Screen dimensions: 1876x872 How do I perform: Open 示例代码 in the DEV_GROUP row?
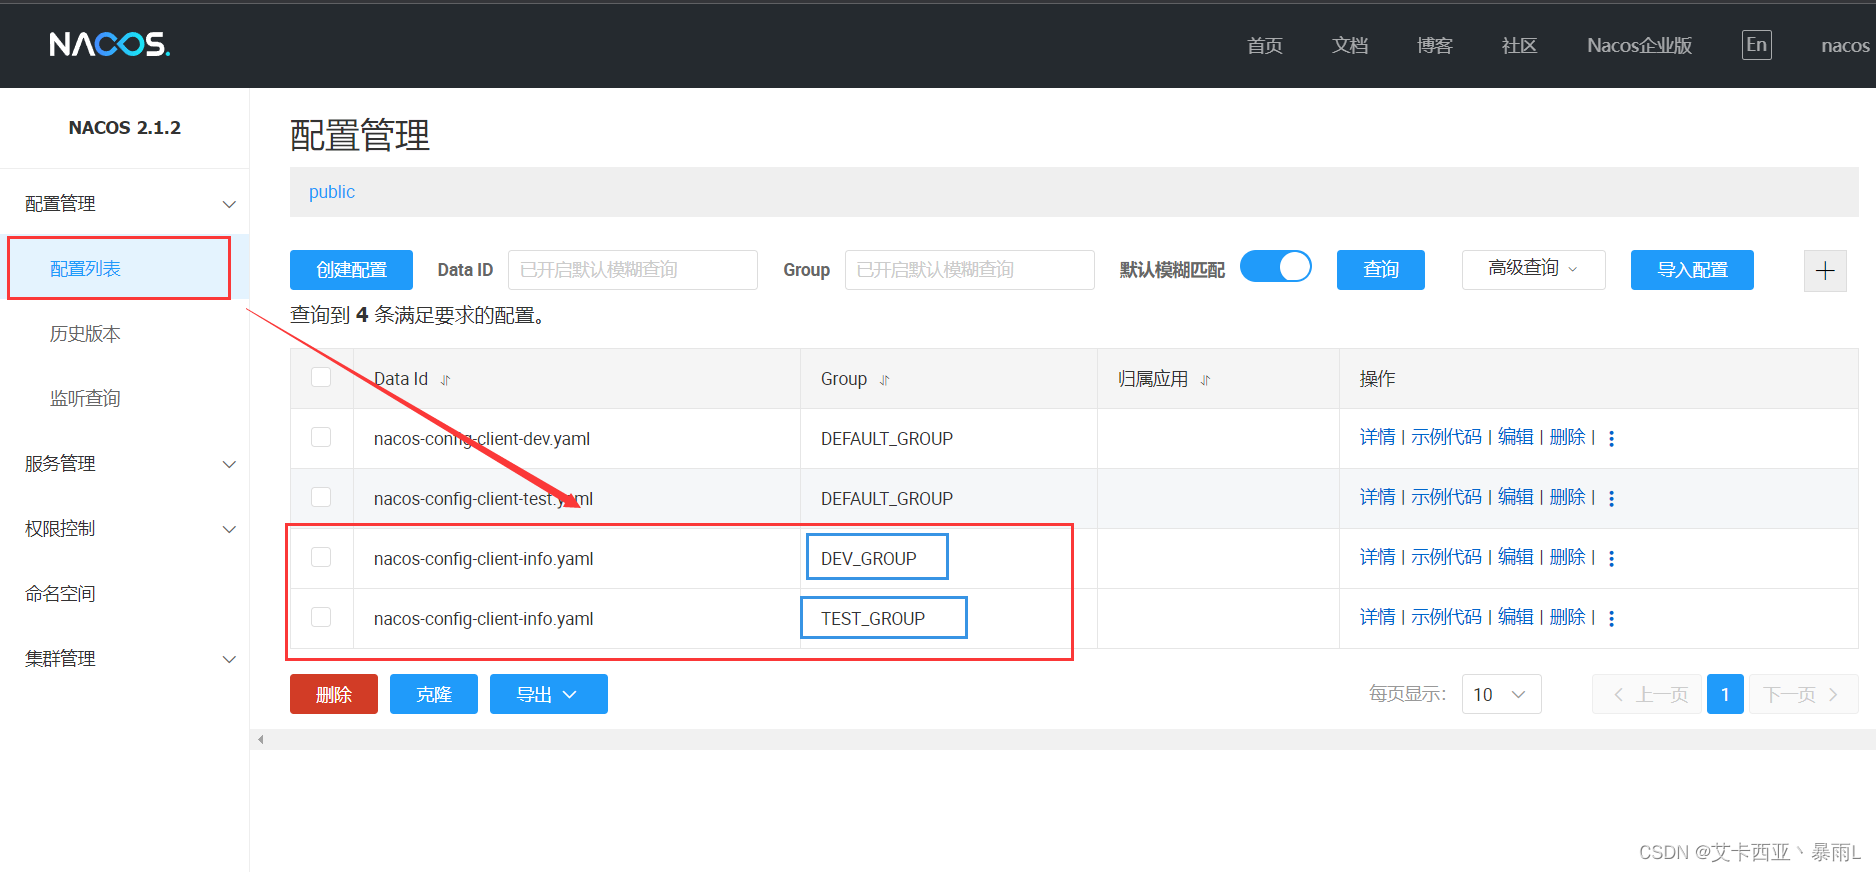pyautogui.click(x=1446, y=557)
